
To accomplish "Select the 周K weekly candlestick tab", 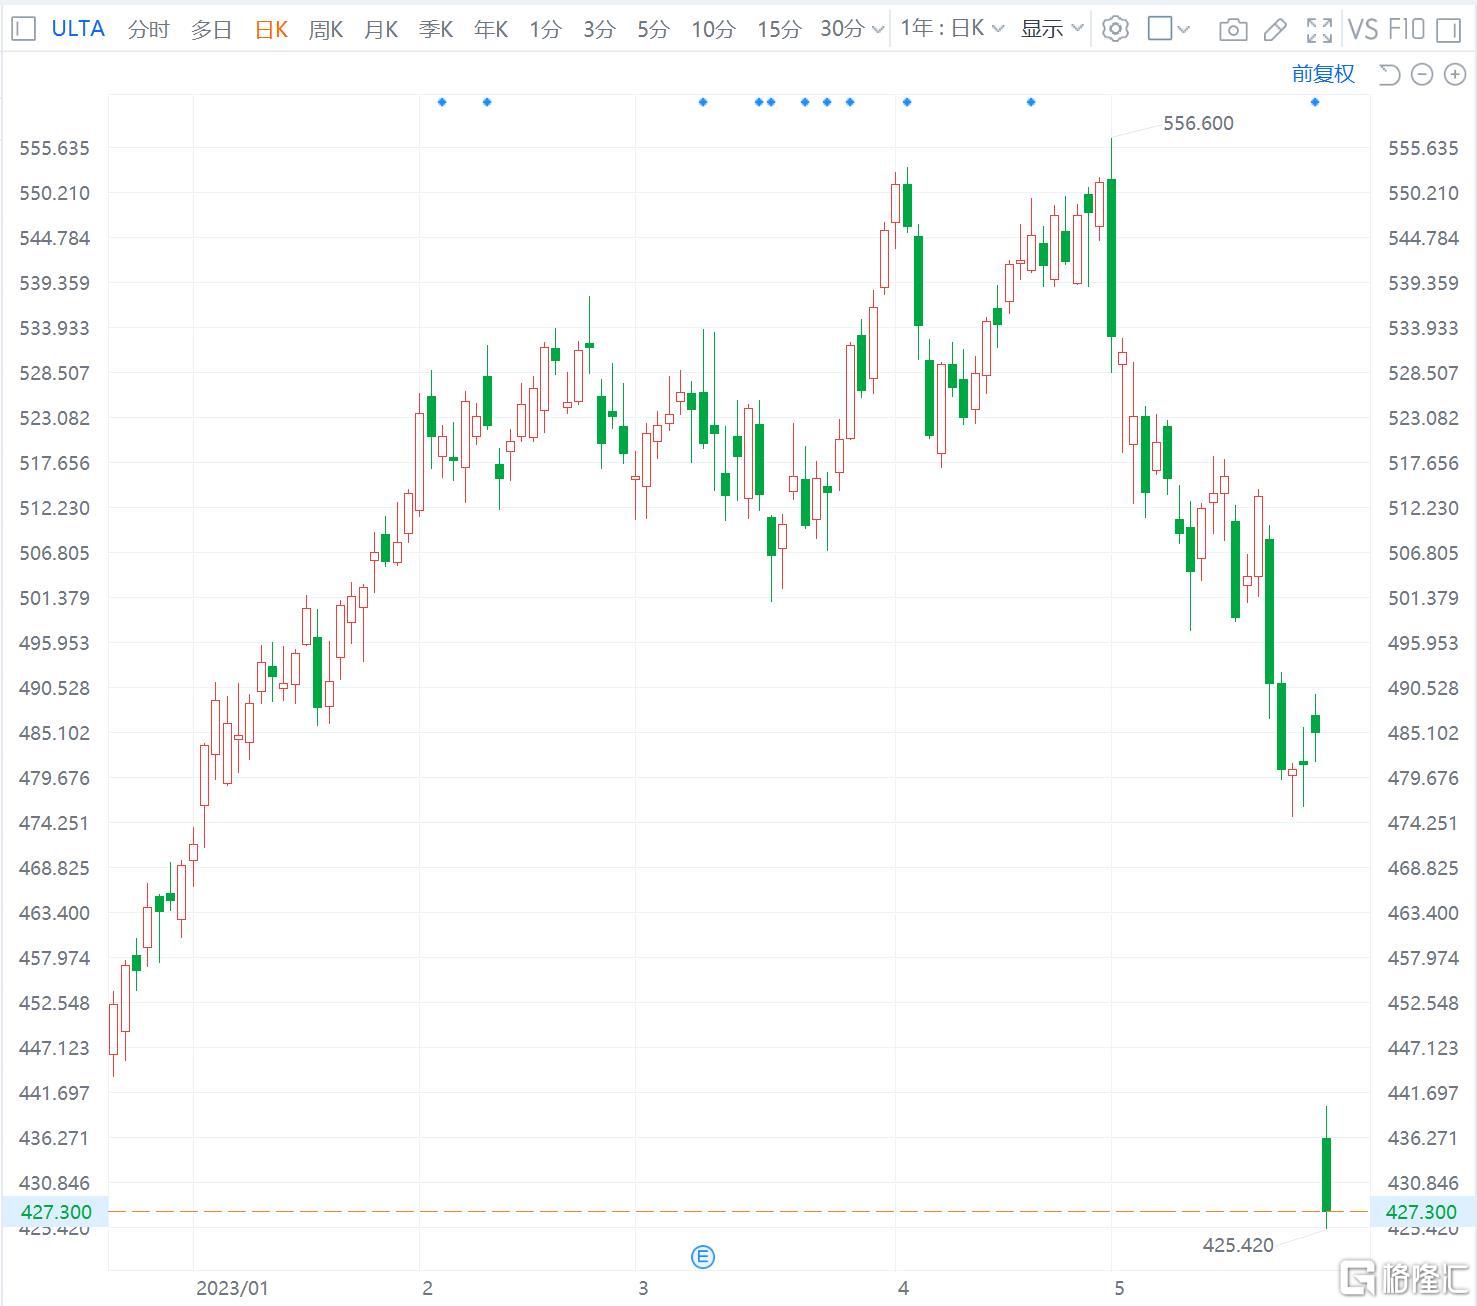I will [x=326, y=30].
